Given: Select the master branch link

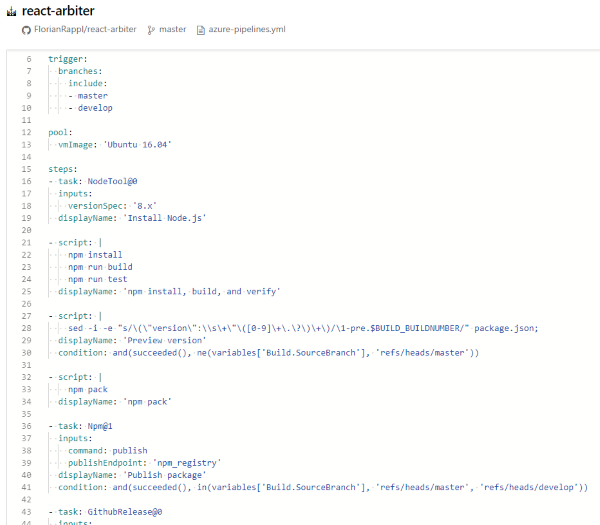Looking at the screenshot, I should pyautogui.click(x=173, y=29).
